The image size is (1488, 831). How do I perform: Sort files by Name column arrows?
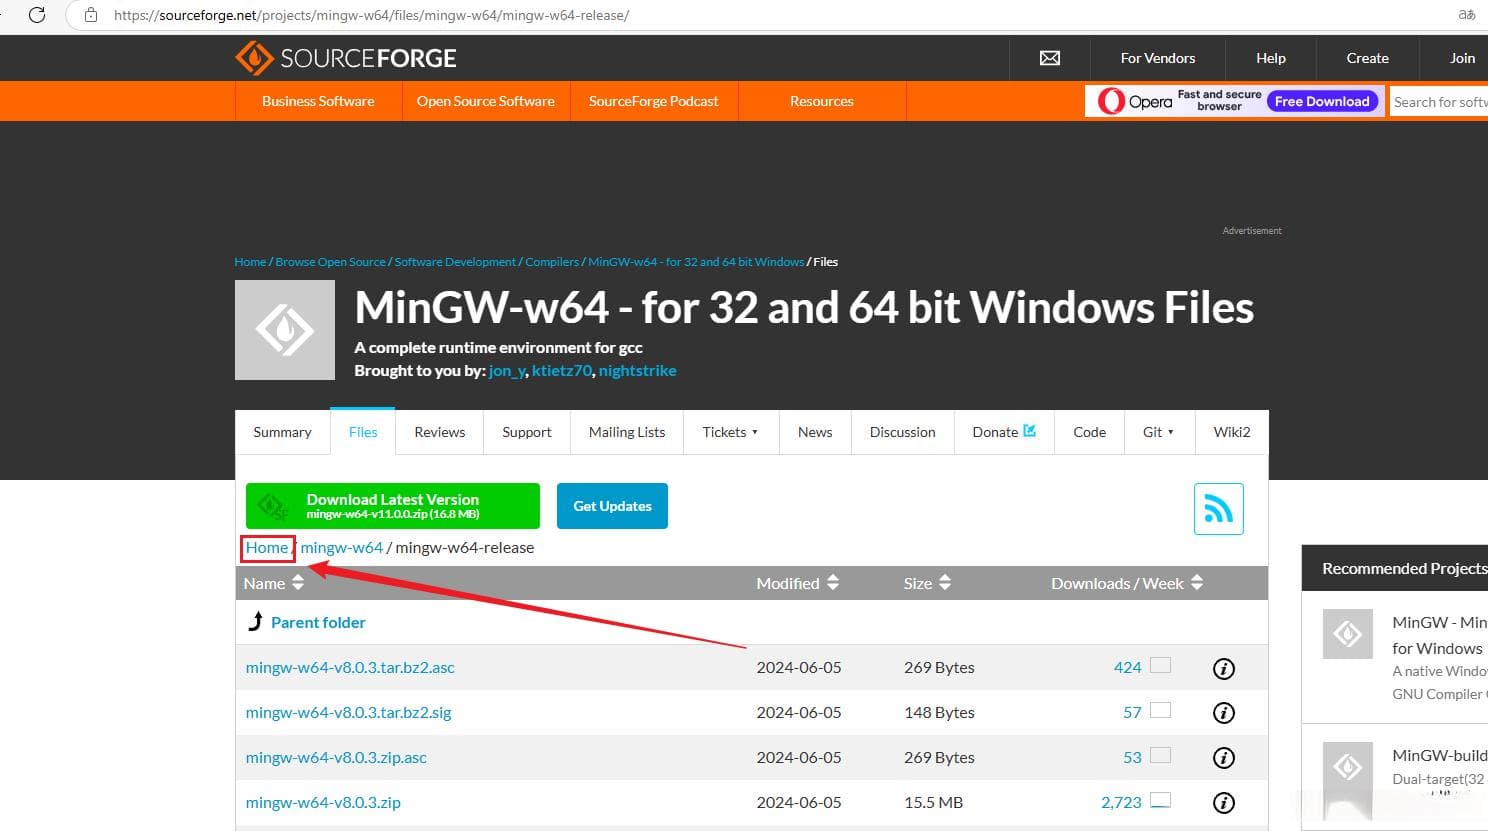297,583
